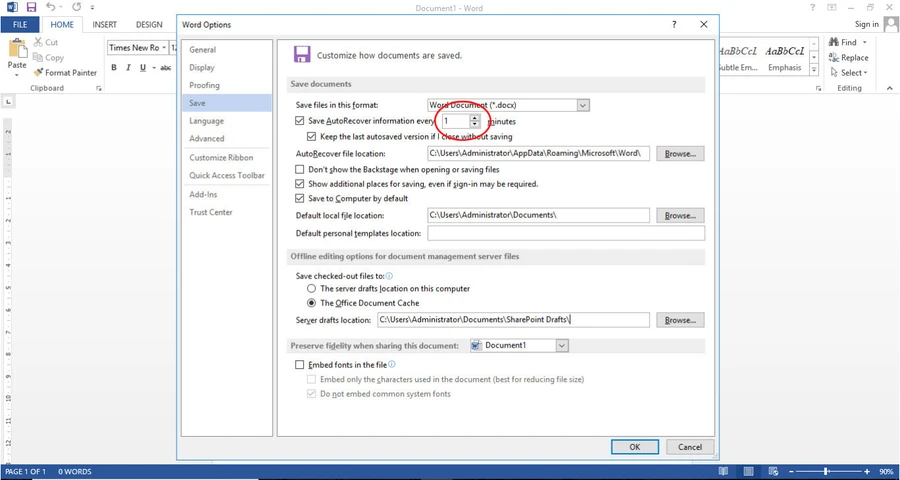Click the tab selector at ruler corner
900x480 pixels.
coord(9,102)
